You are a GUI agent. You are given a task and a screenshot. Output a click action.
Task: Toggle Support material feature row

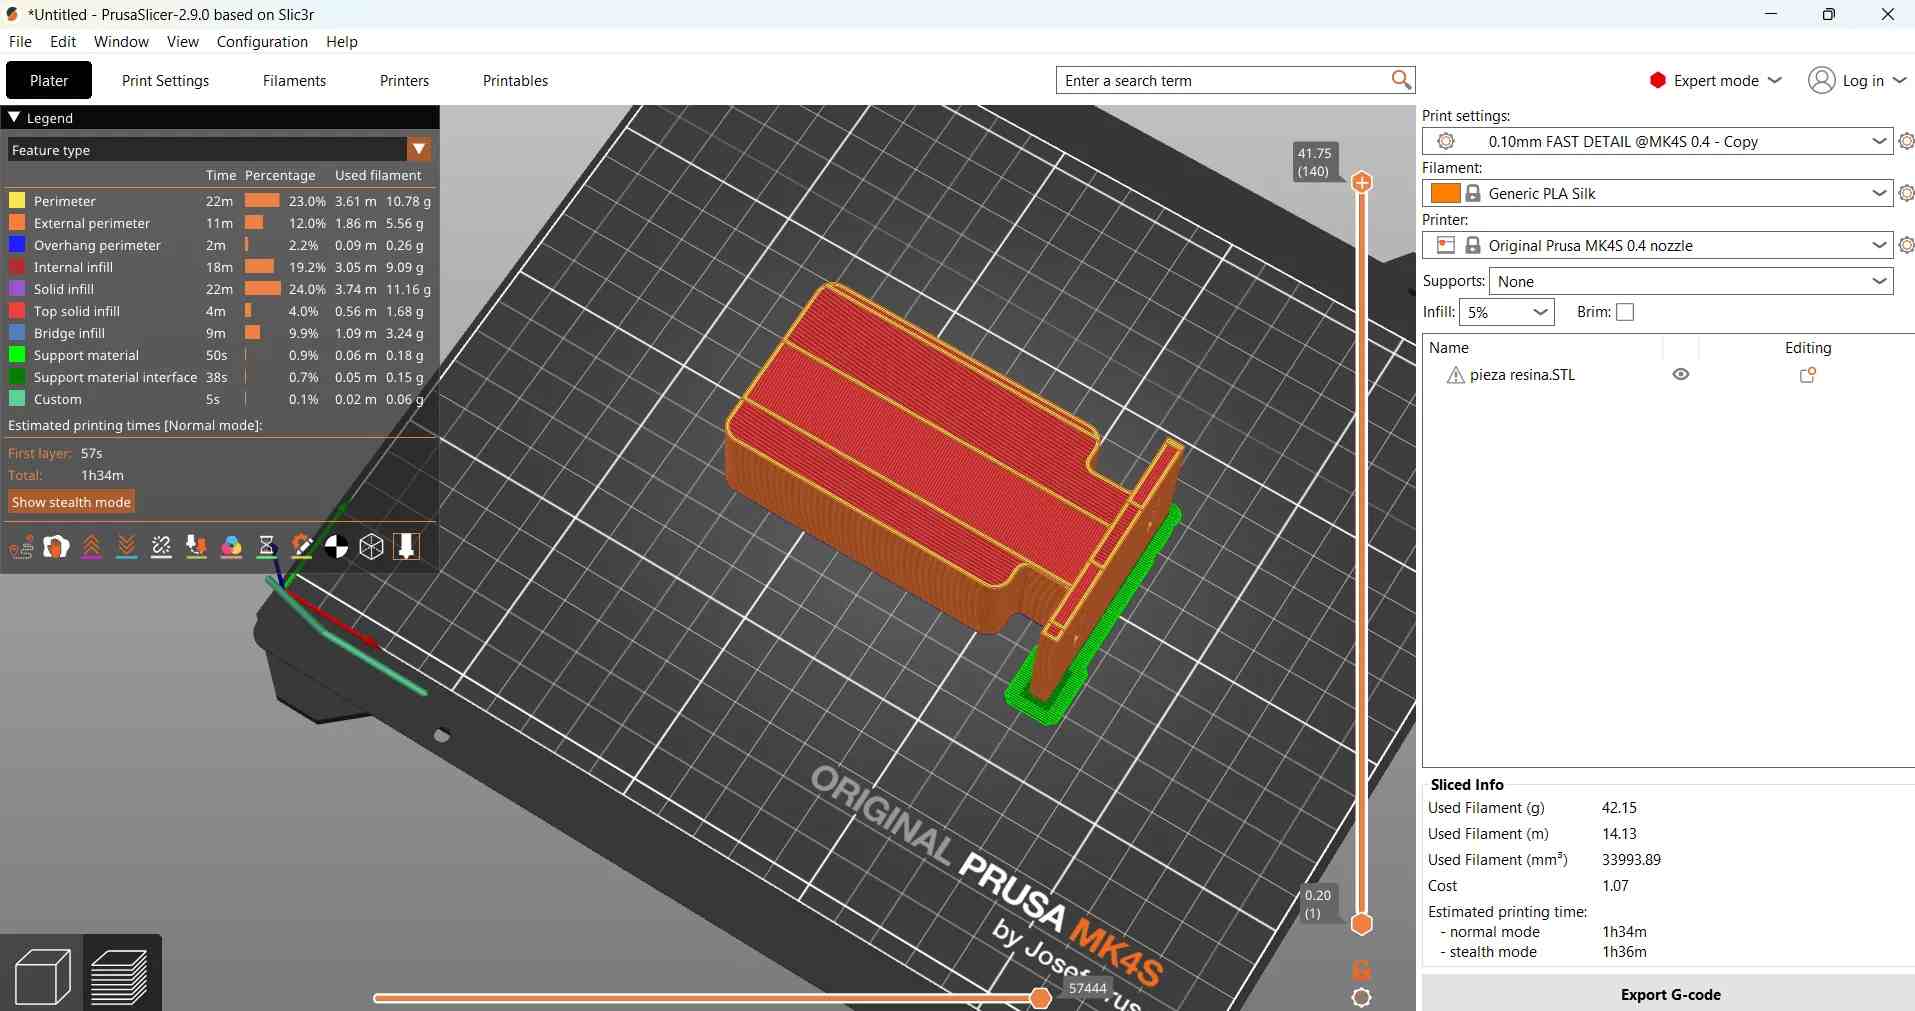point(219,355)
